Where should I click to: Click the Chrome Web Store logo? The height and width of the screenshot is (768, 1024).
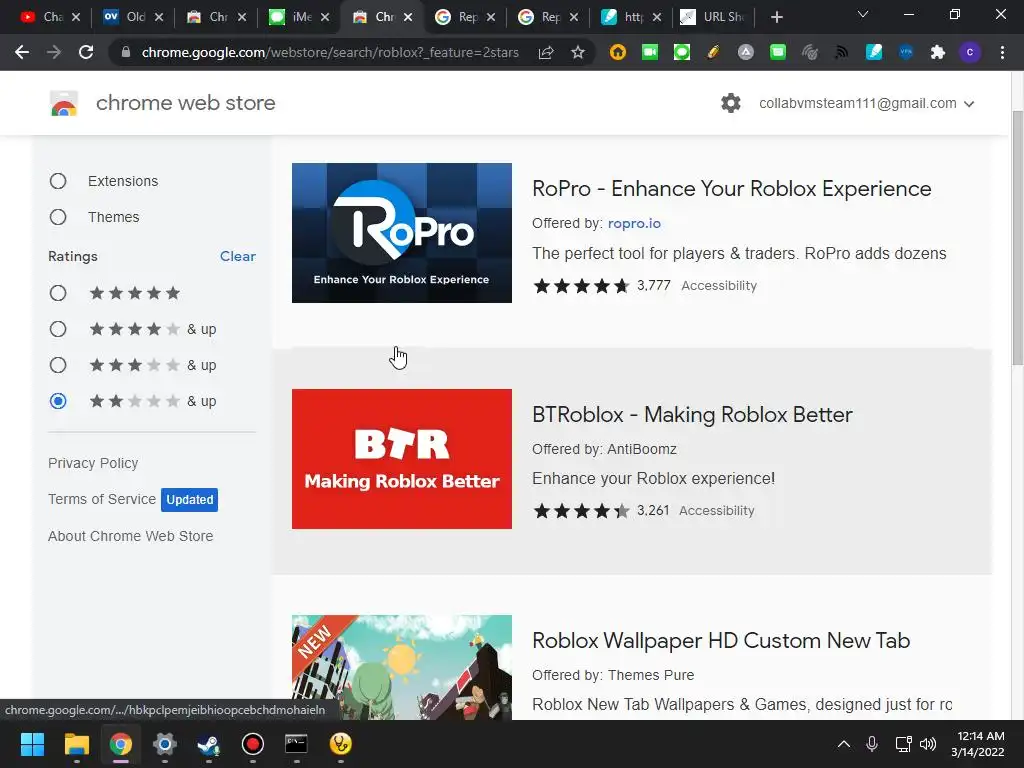64,103
